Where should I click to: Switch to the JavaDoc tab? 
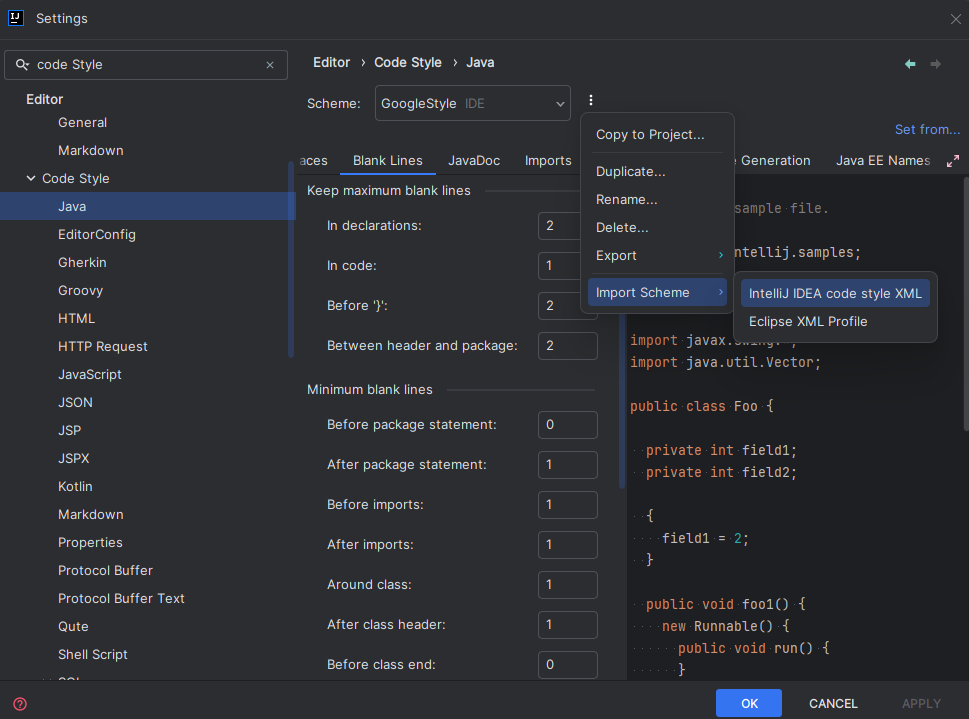click(474, 161)
